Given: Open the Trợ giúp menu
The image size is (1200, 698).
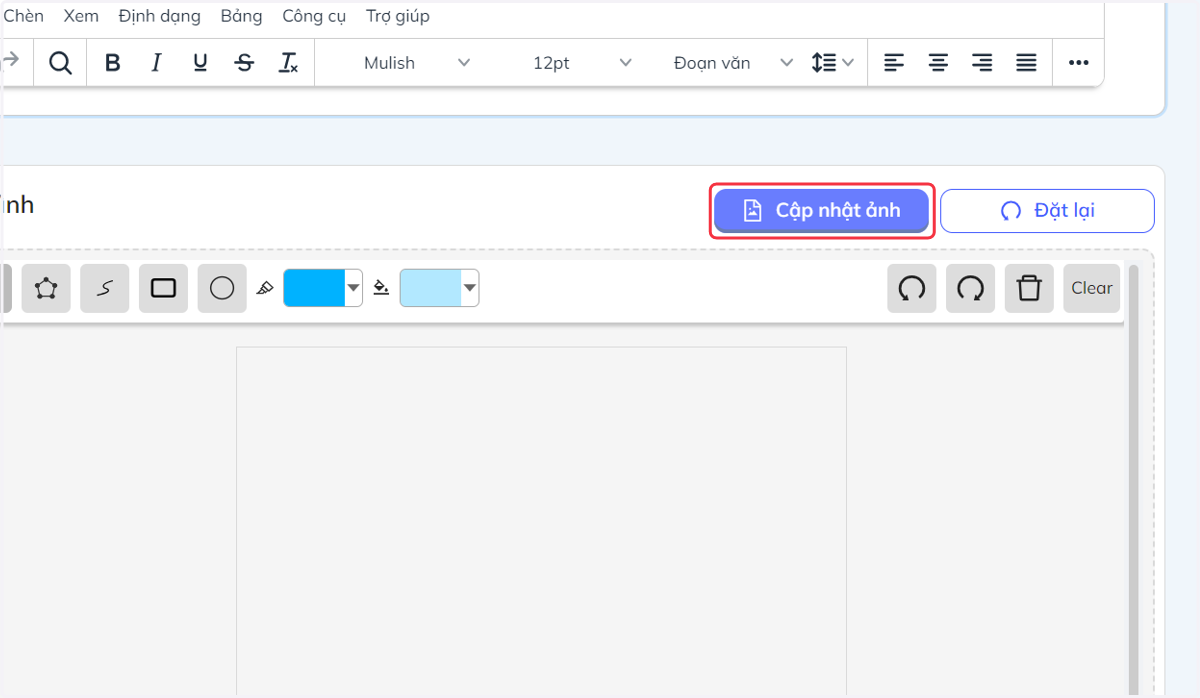Looking at the screenshot, I should [x=398, y=16].
